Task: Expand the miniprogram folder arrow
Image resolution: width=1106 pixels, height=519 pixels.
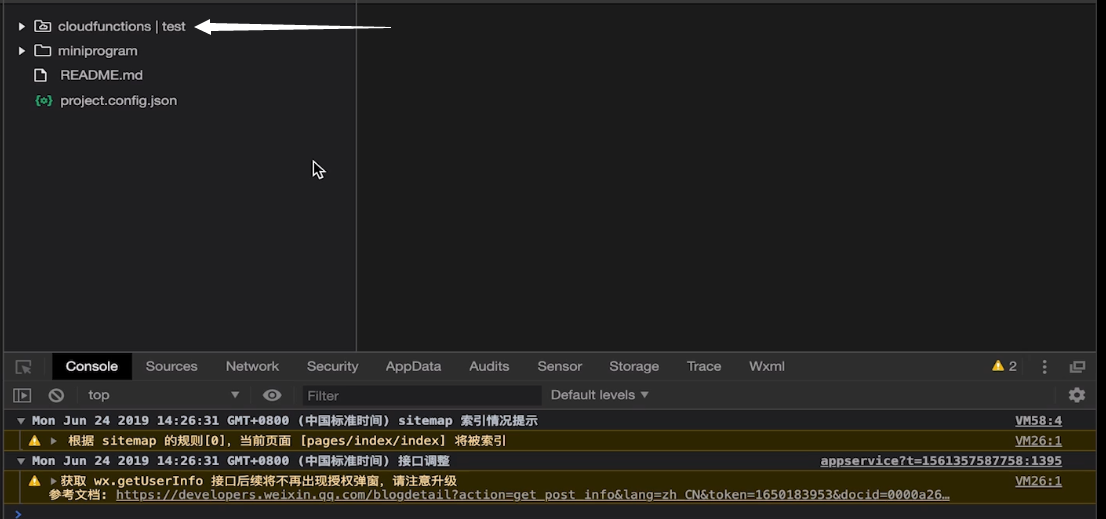Action: 21,51
